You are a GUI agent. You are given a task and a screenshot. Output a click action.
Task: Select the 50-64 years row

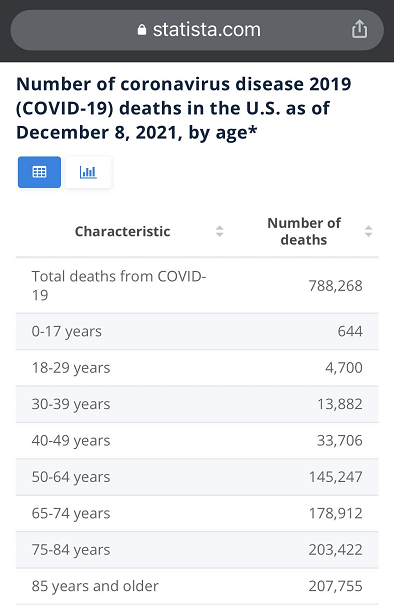tap(197, 477)
